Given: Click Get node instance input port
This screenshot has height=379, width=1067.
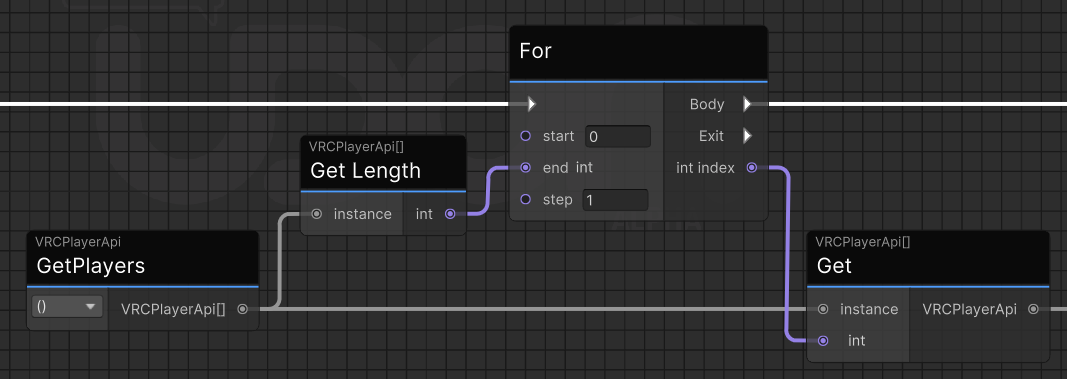Looking at the screenshot, I should click(823, 309).
